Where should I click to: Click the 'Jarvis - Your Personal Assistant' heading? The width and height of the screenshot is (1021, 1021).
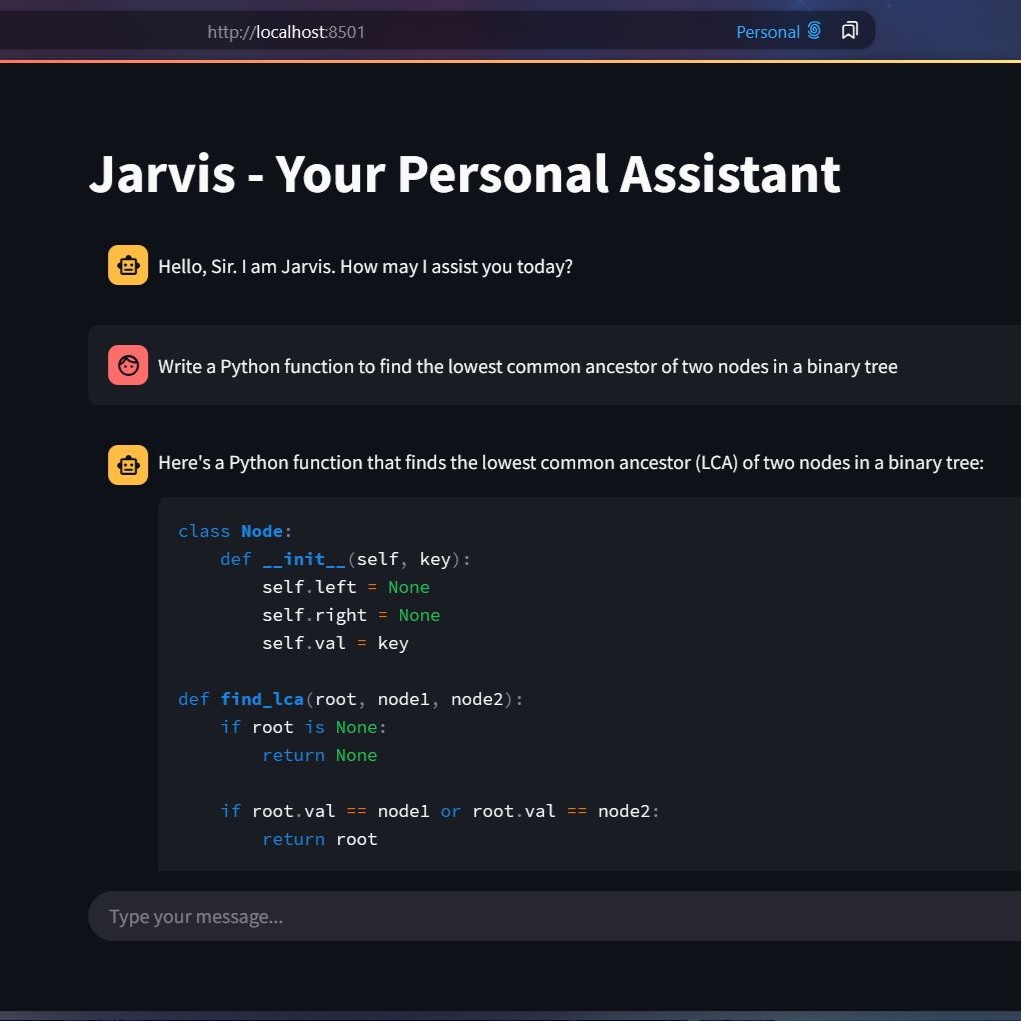pyautogui.click(x=464, y=175)
